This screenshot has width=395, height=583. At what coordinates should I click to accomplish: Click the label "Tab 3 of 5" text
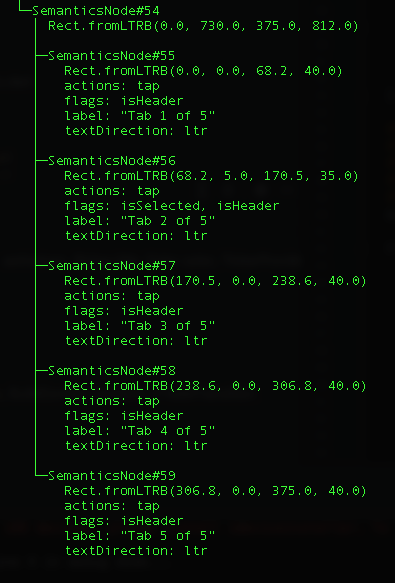click(x=140, y=326)
